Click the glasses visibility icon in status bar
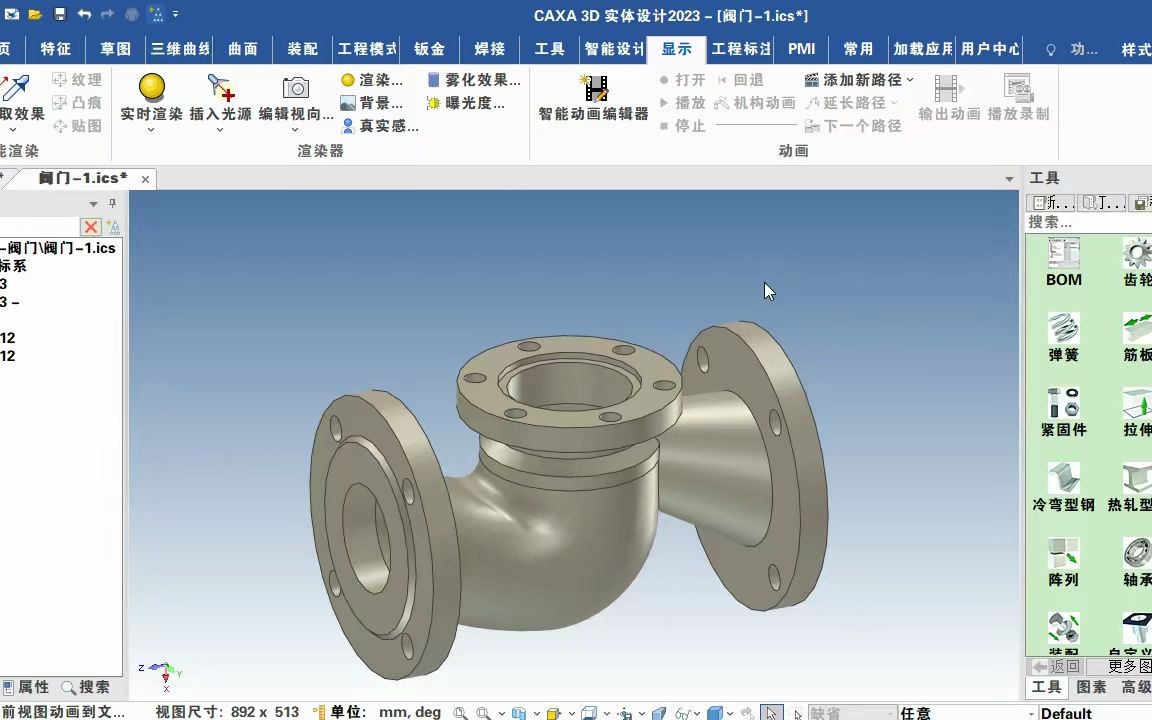1152x720 pixels. 683,712
